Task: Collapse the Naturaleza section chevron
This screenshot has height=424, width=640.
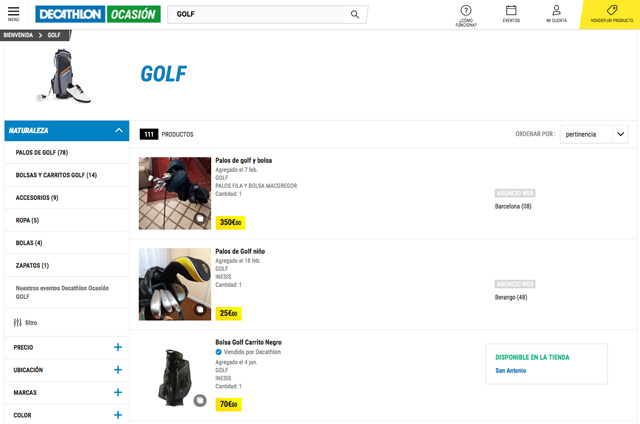Action: (119, 130)
